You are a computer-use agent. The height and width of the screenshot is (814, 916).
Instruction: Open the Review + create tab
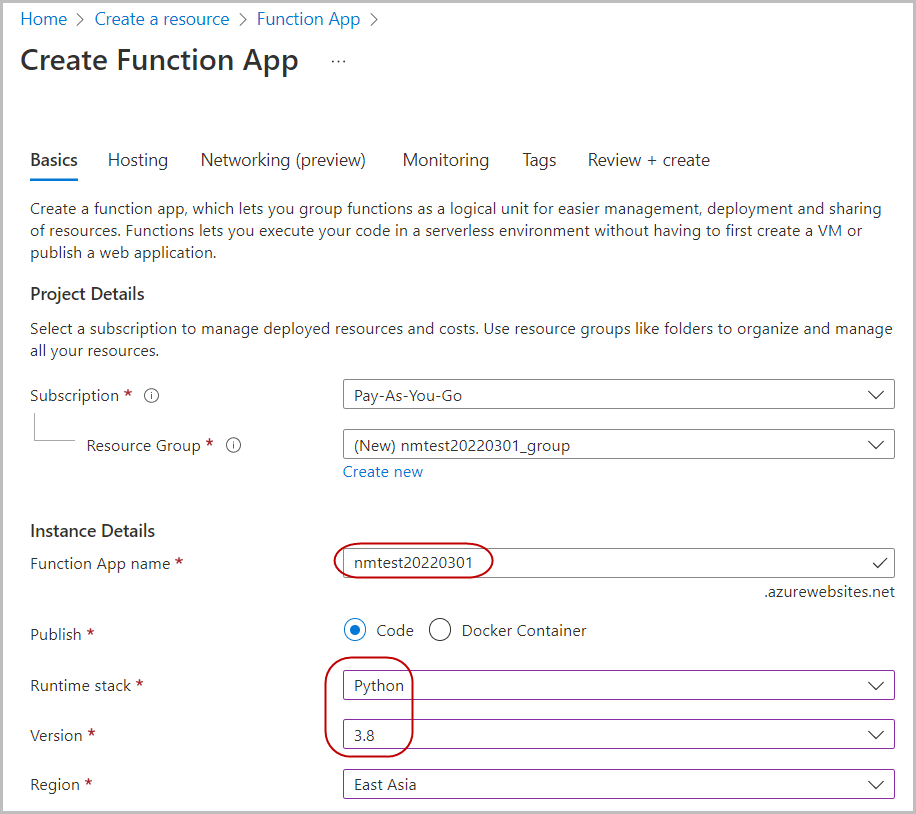pos(648,160)
